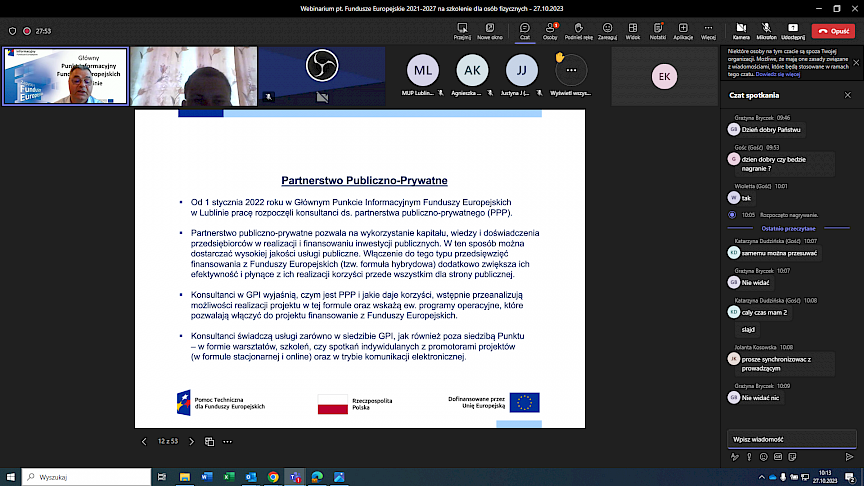This screenshot has width=864, height=486.
Task: Select the second participant video thumbnail
Action: point(194,76)
